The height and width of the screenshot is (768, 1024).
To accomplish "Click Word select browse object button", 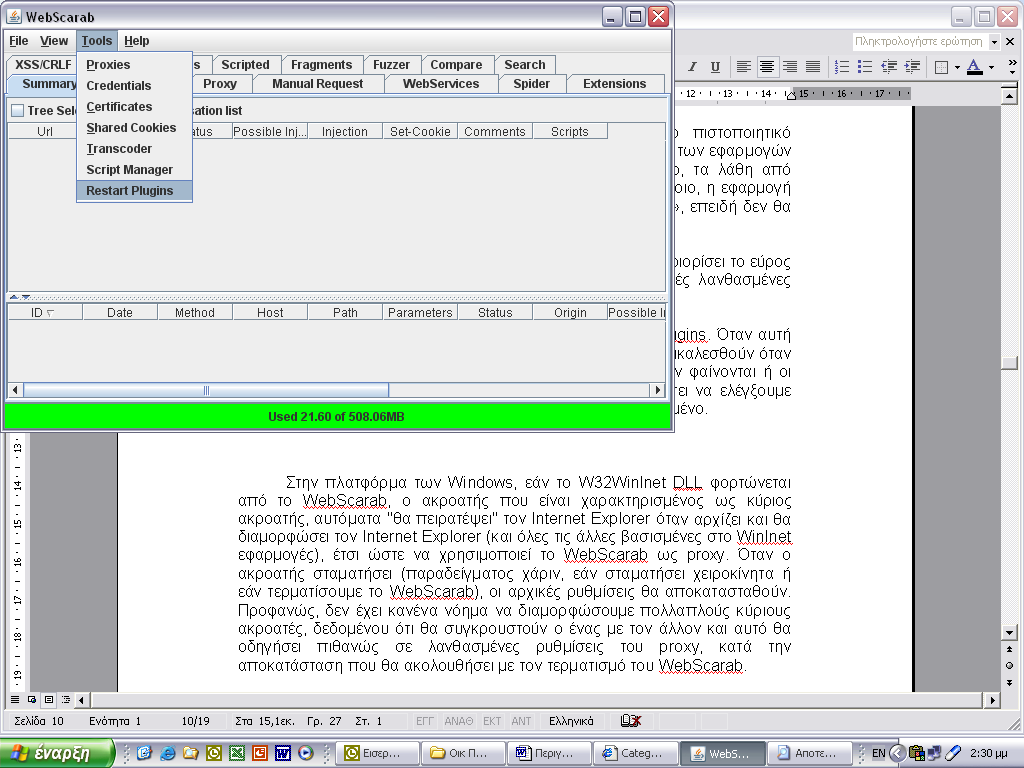I will click(1010, 665).
